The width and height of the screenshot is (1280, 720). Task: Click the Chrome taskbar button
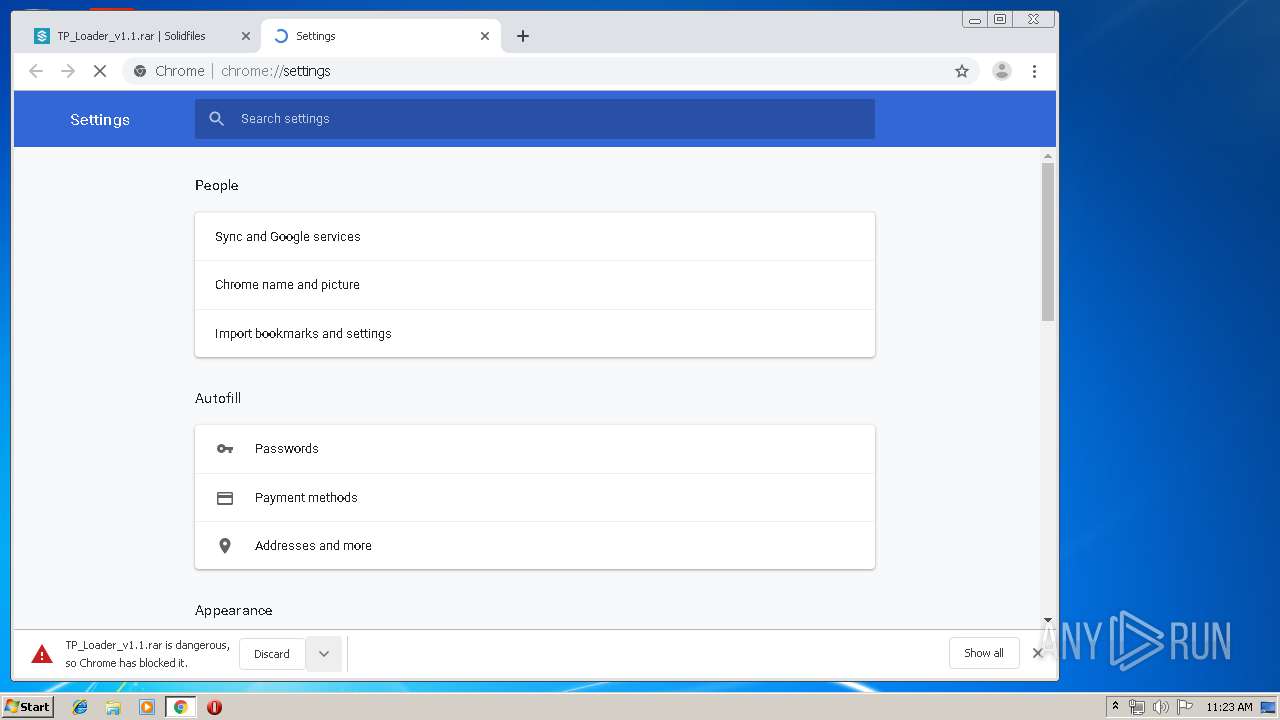point(180,707)
